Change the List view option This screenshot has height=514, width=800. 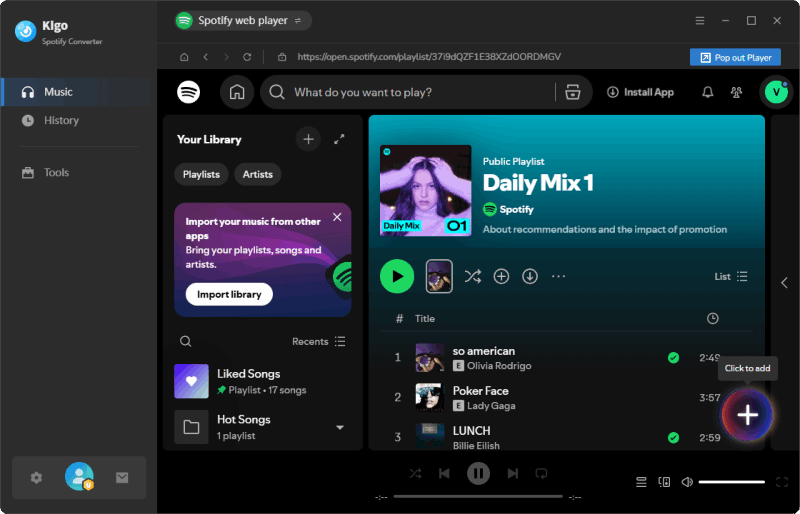(731, 277)
